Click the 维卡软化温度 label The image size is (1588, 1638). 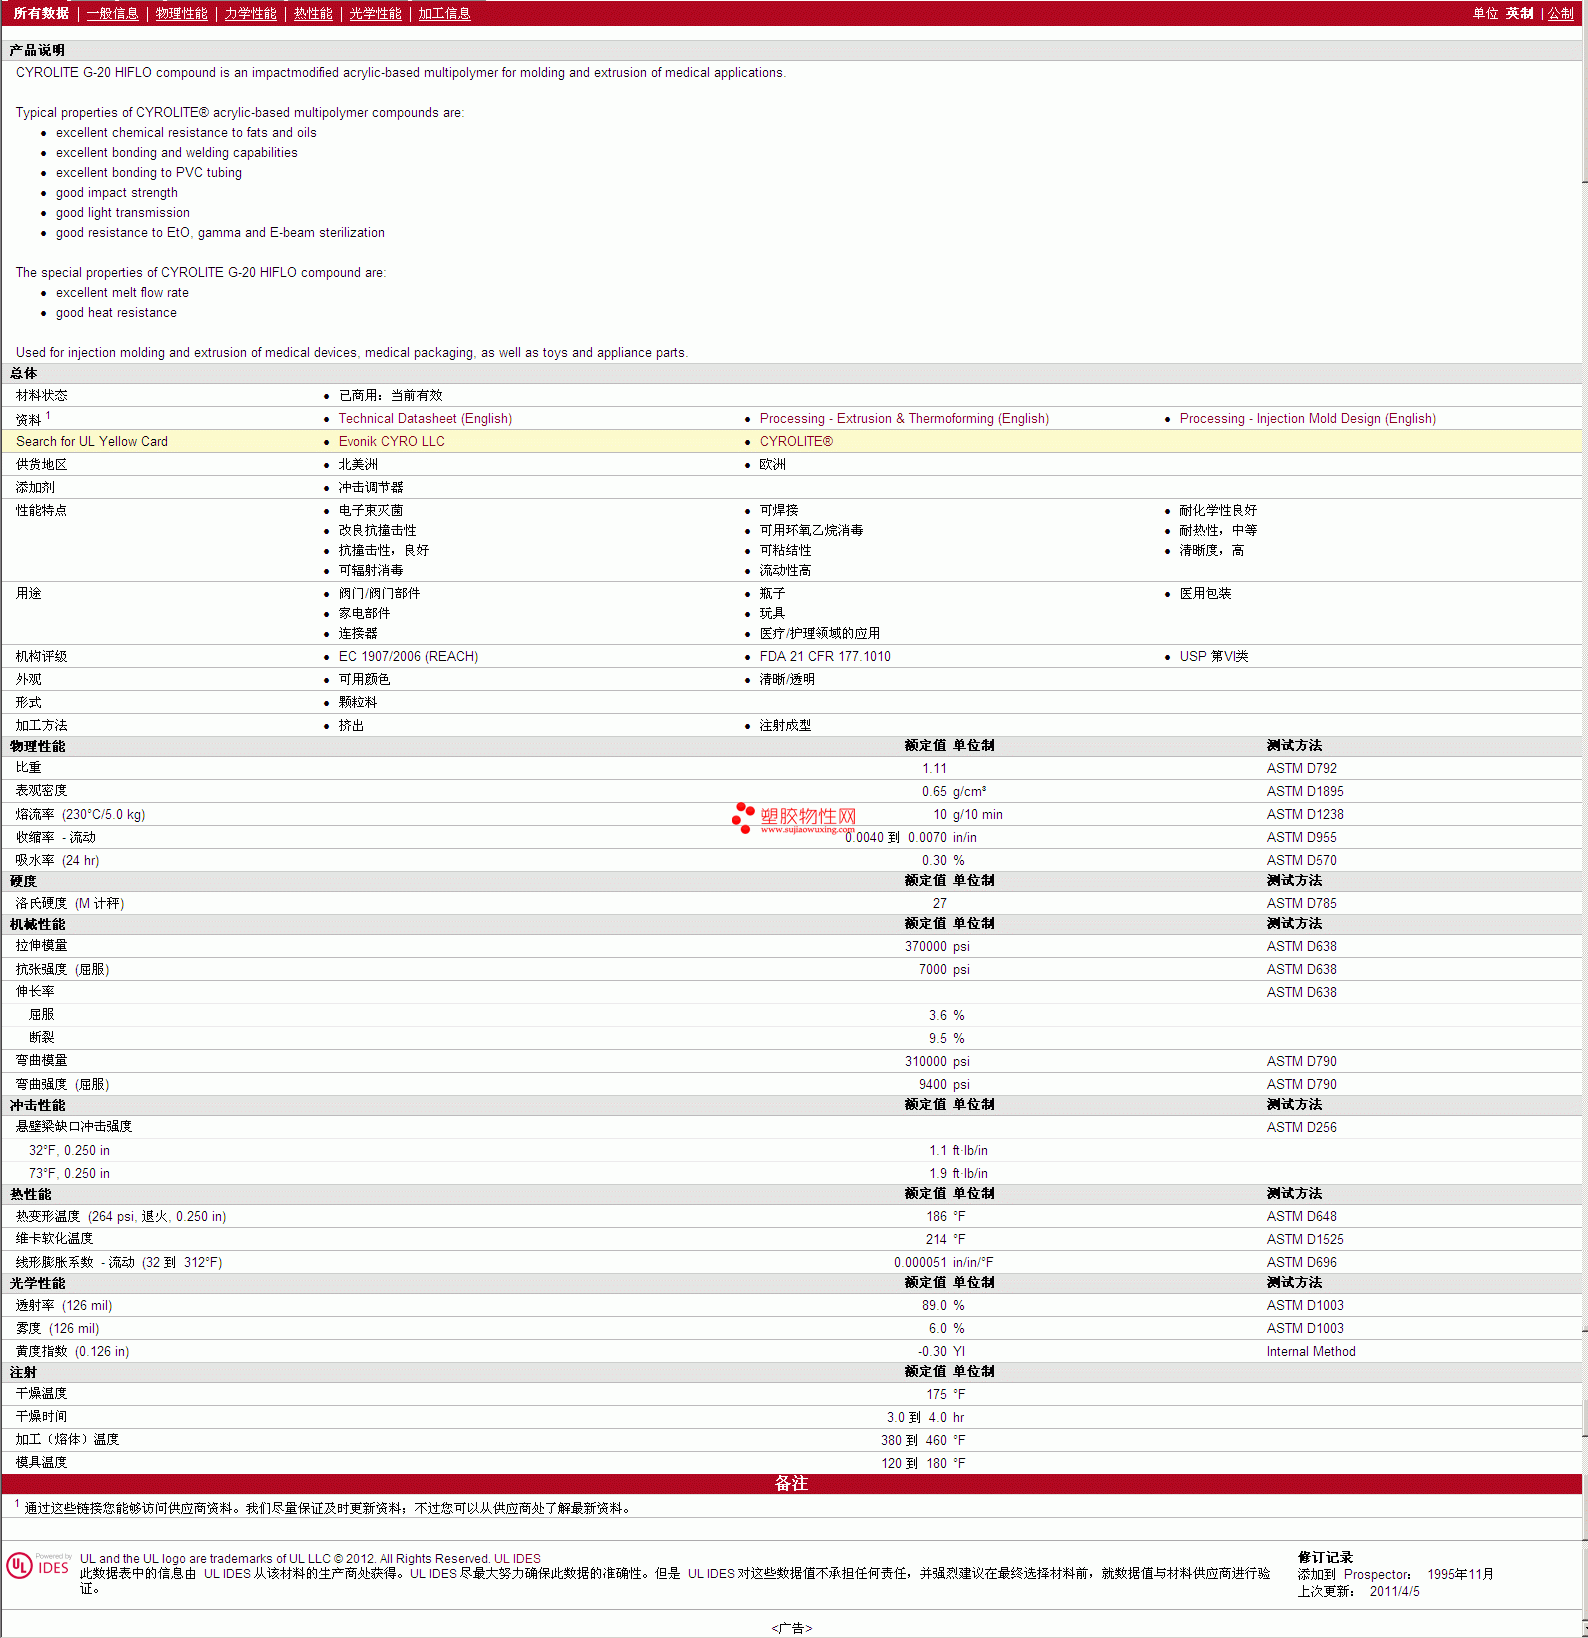[54, 1239]
